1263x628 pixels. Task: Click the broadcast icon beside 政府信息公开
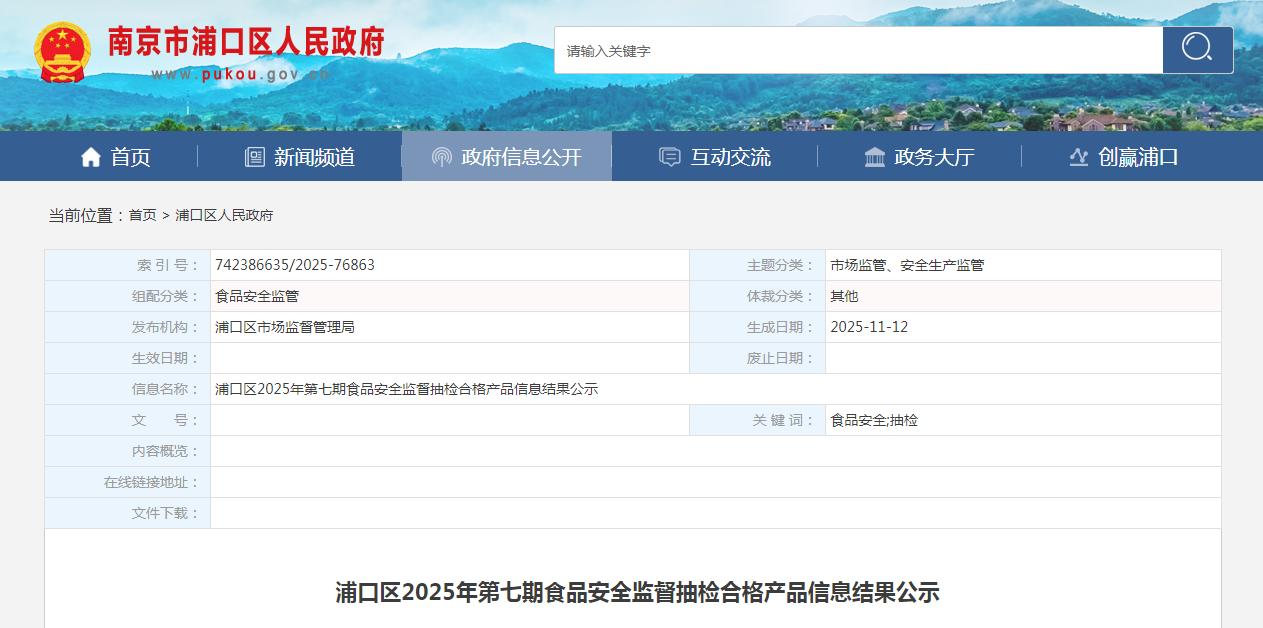click(x=442, y=157)
